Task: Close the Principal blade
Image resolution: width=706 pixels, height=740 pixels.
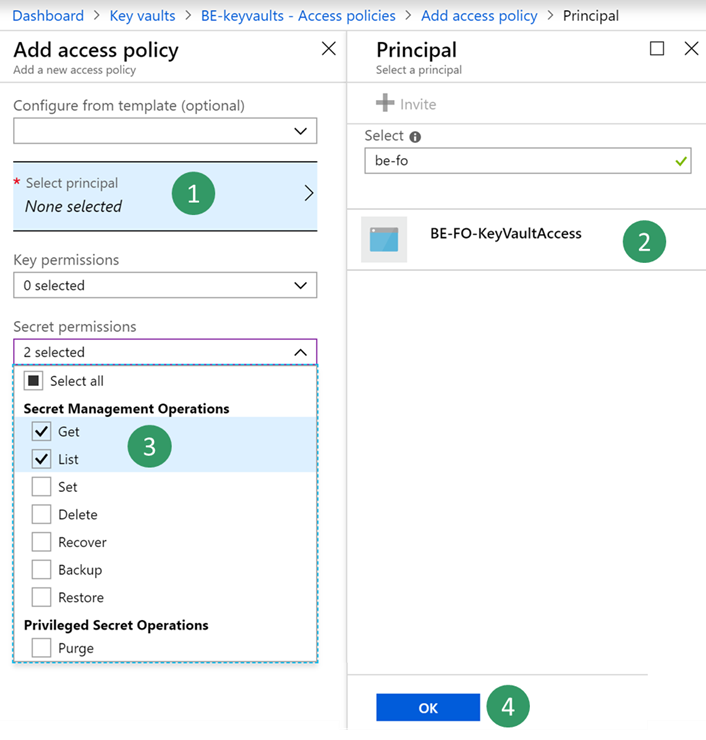Action: coord(691,48)
